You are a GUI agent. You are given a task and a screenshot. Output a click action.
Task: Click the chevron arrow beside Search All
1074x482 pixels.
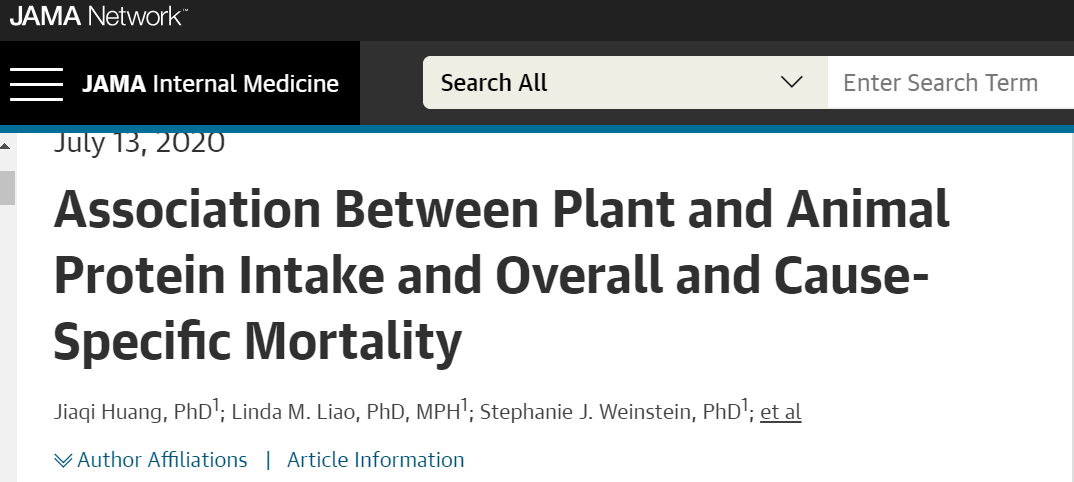pyautogui.click(x=792, y=83)
